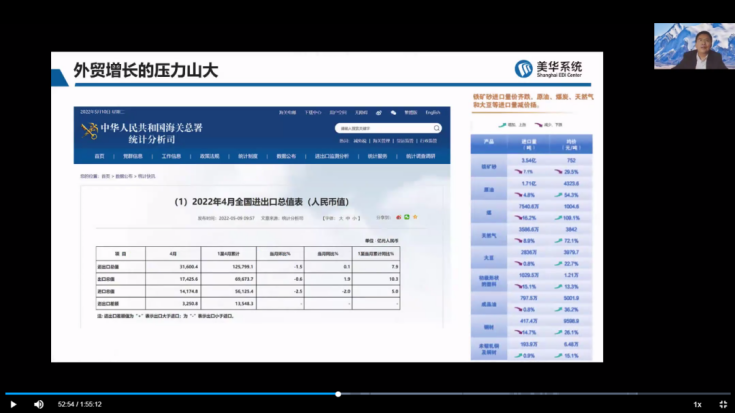
Task: Click the 下载中心 link in the top bar
Action: (x=313, y=113)
